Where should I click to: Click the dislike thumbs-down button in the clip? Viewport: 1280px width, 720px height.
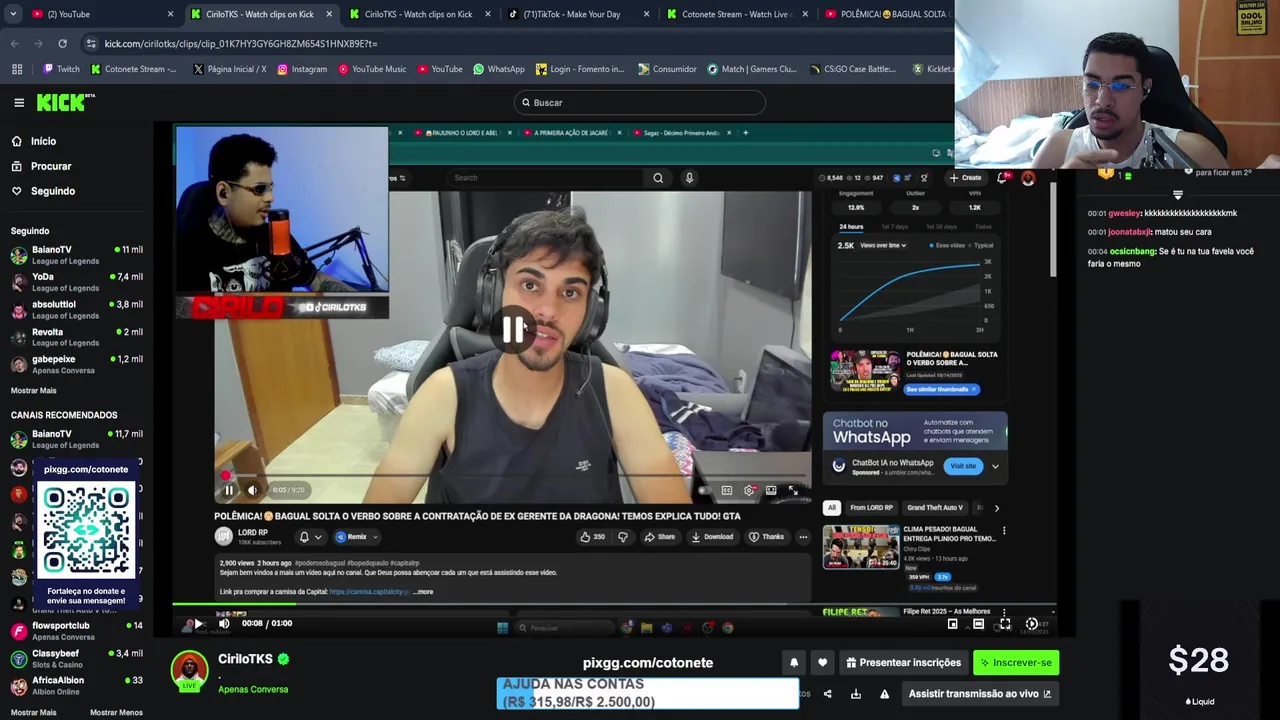pos(622,537)
